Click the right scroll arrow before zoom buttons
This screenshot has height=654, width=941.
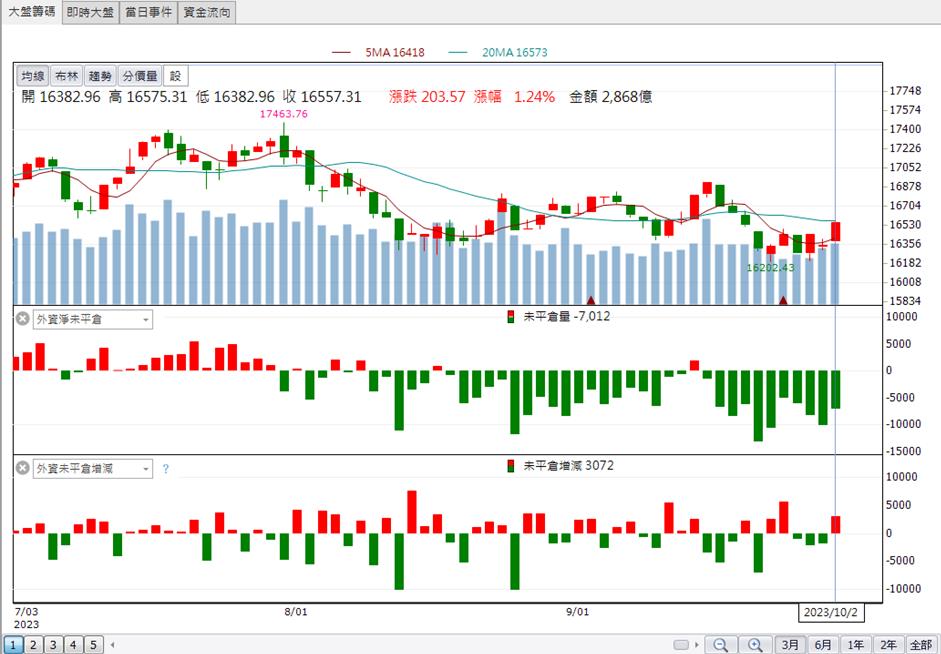696,645
